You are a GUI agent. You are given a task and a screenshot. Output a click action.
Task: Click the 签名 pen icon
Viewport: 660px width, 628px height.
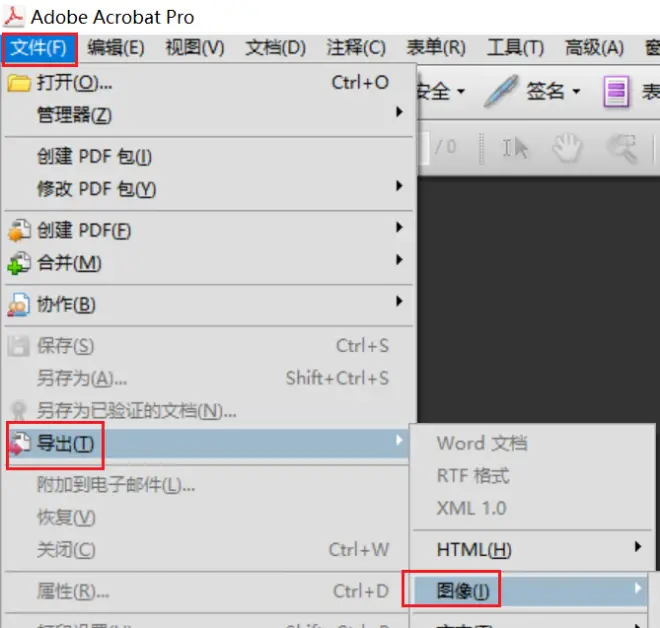(501, 91)
